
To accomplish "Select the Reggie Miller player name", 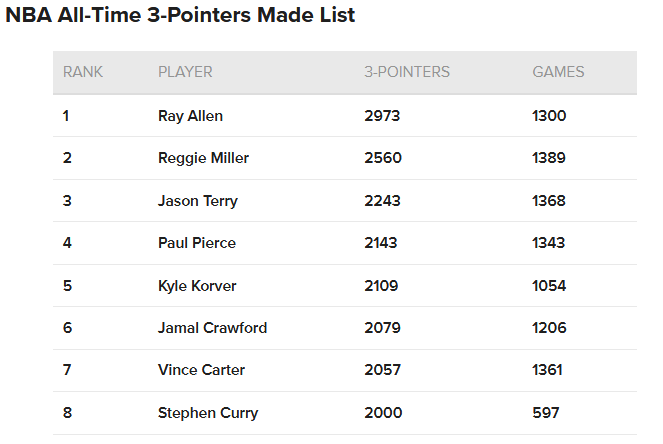I will (203, 158).
